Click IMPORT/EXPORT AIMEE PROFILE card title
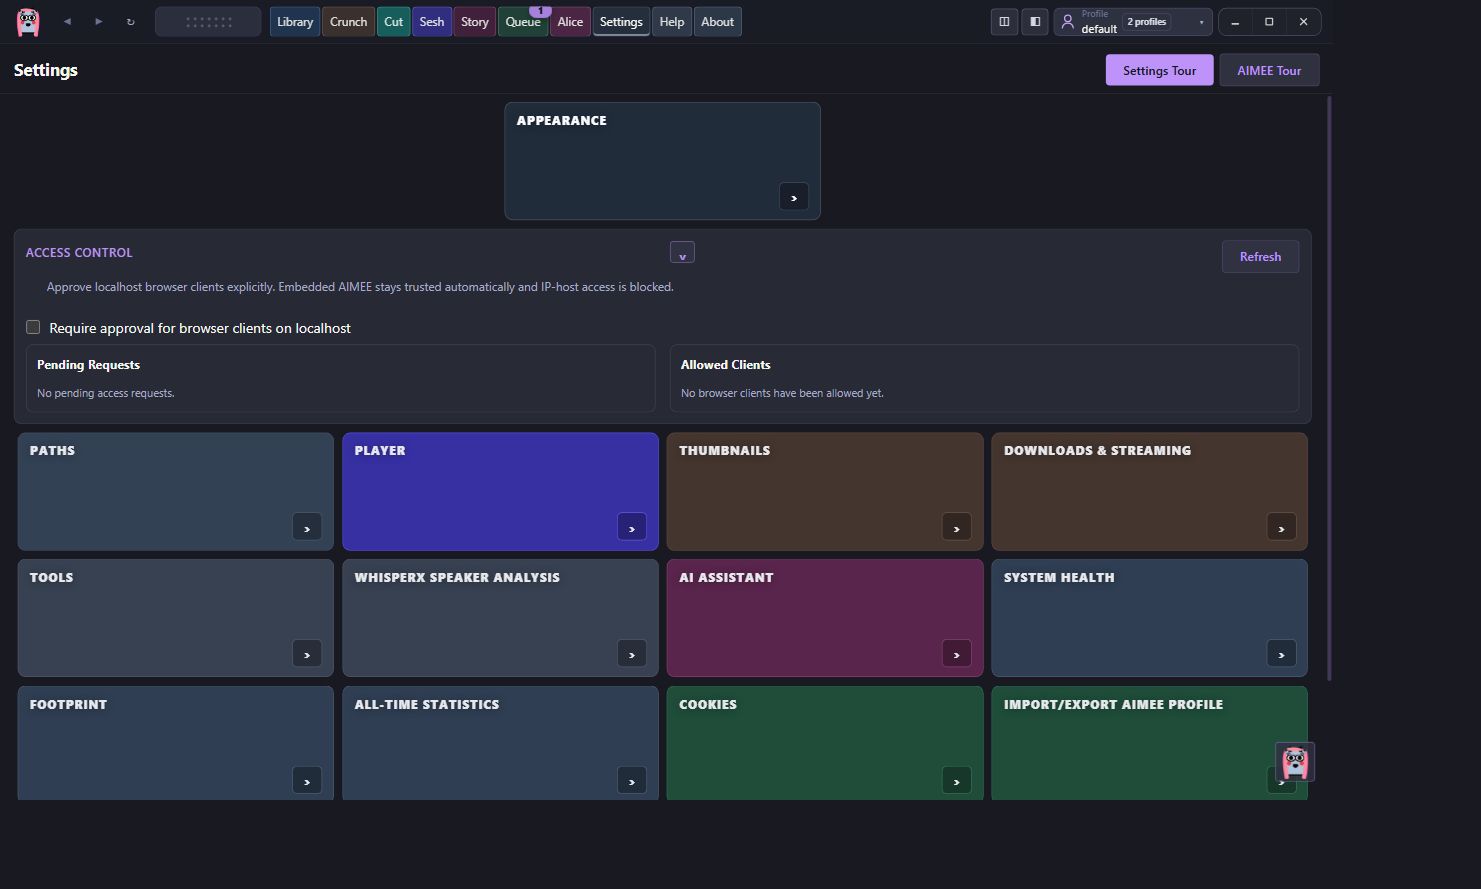Viewport: 1481px width, 889px height. (x=1113, y=704)
